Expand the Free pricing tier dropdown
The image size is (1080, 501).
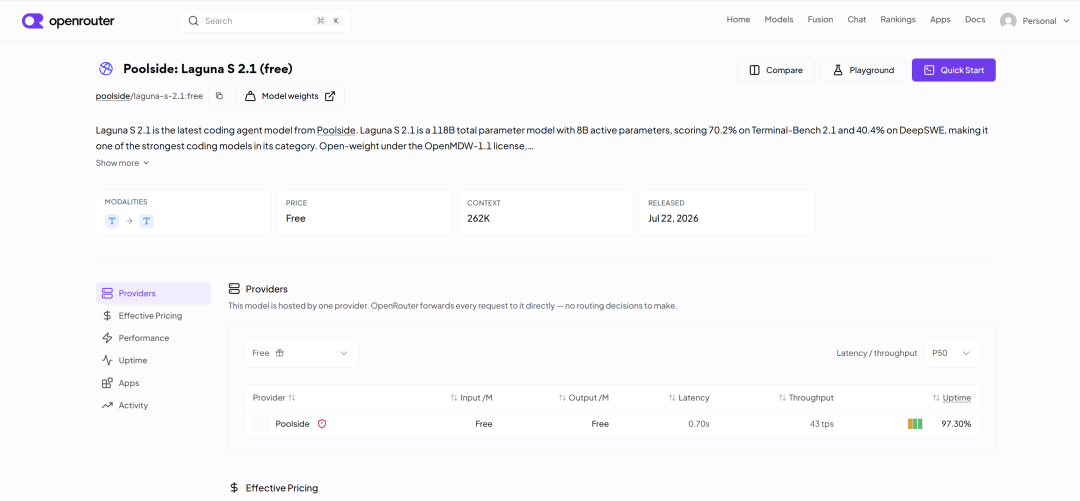pyautogui.click(x=301, y=353)
